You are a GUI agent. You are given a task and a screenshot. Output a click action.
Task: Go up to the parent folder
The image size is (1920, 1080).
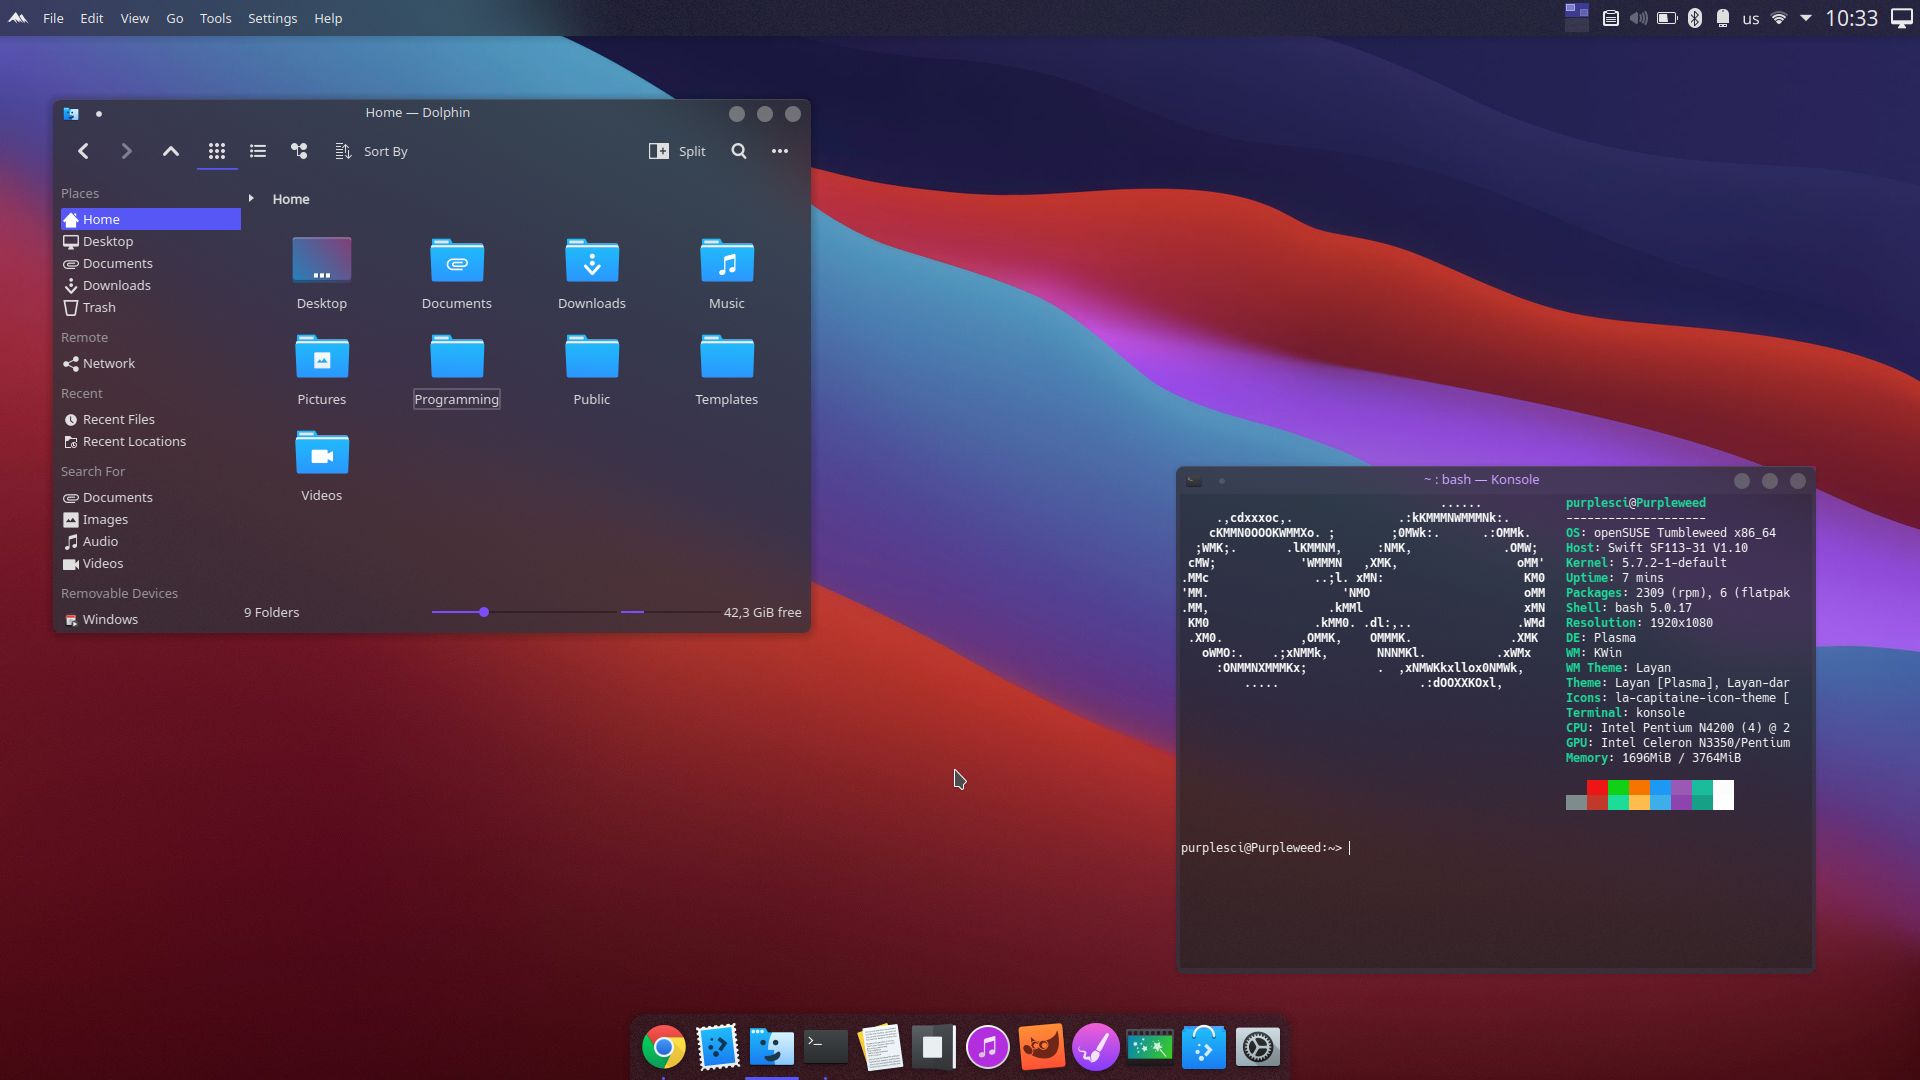pos(171,151)
